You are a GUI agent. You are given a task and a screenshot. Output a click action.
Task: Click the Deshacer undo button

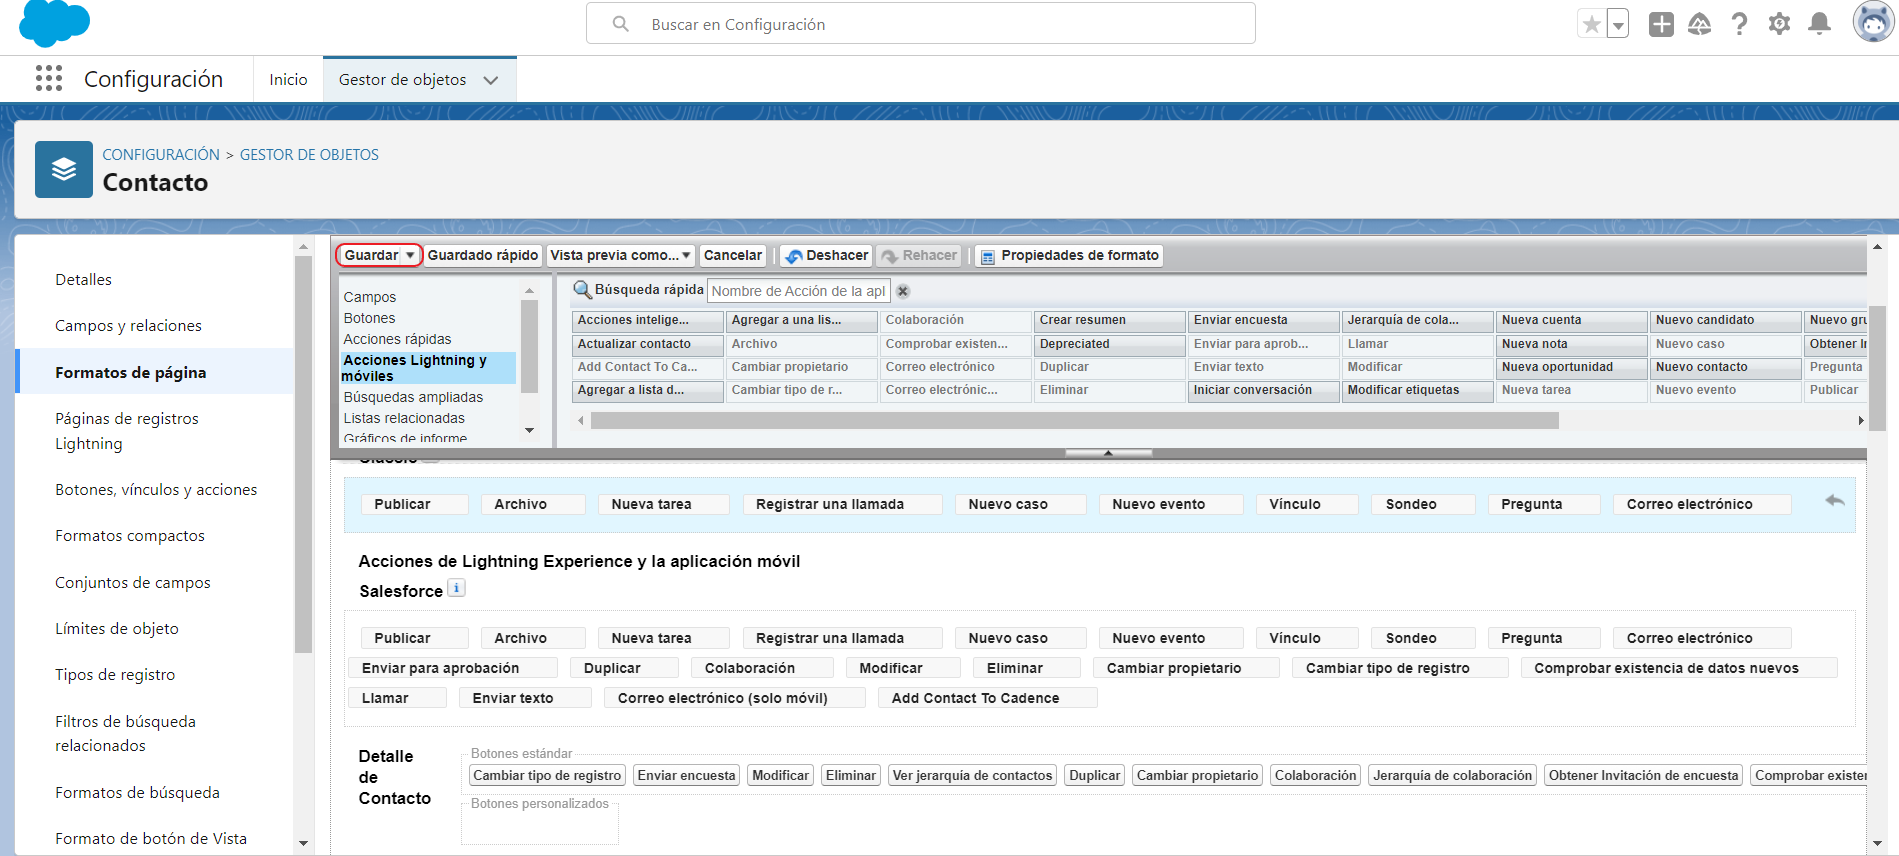pyautogui.click(x=826, y=255)
